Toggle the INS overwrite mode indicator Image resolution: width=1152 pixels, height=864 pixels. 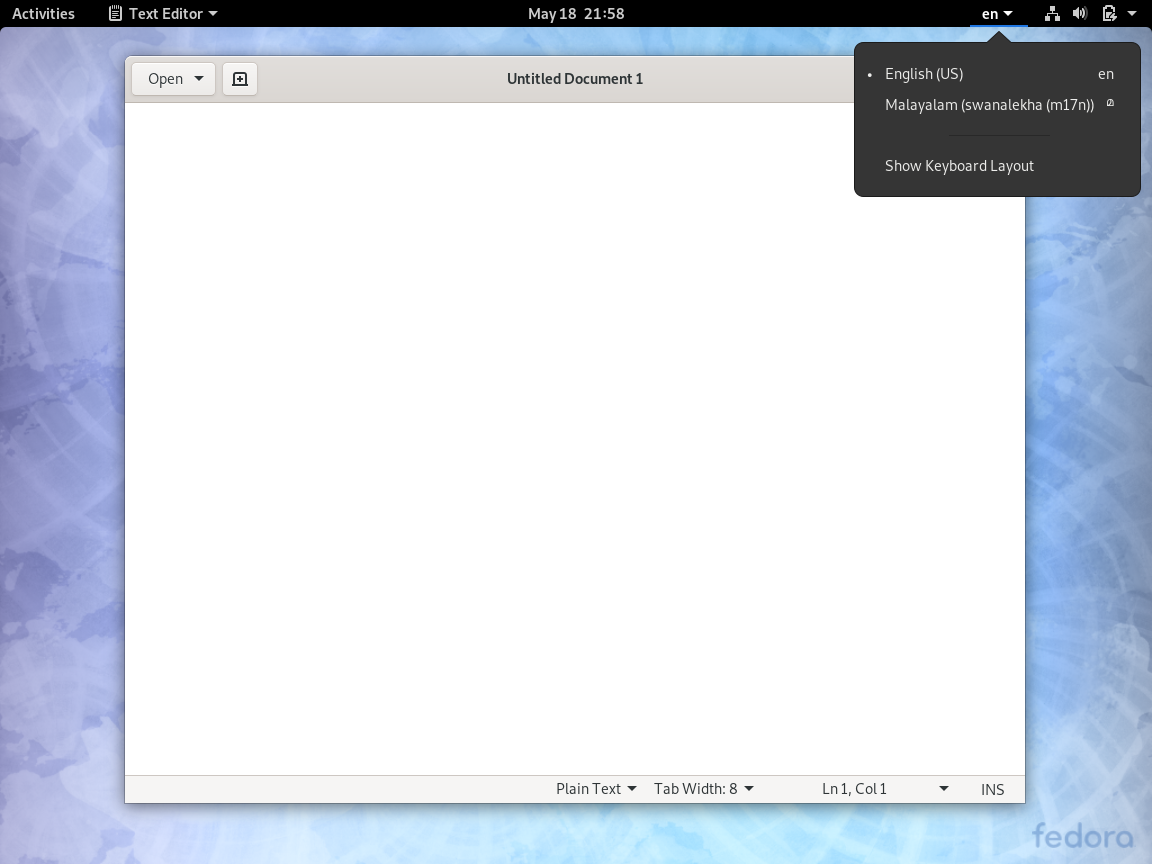click(x=992, y=789)
